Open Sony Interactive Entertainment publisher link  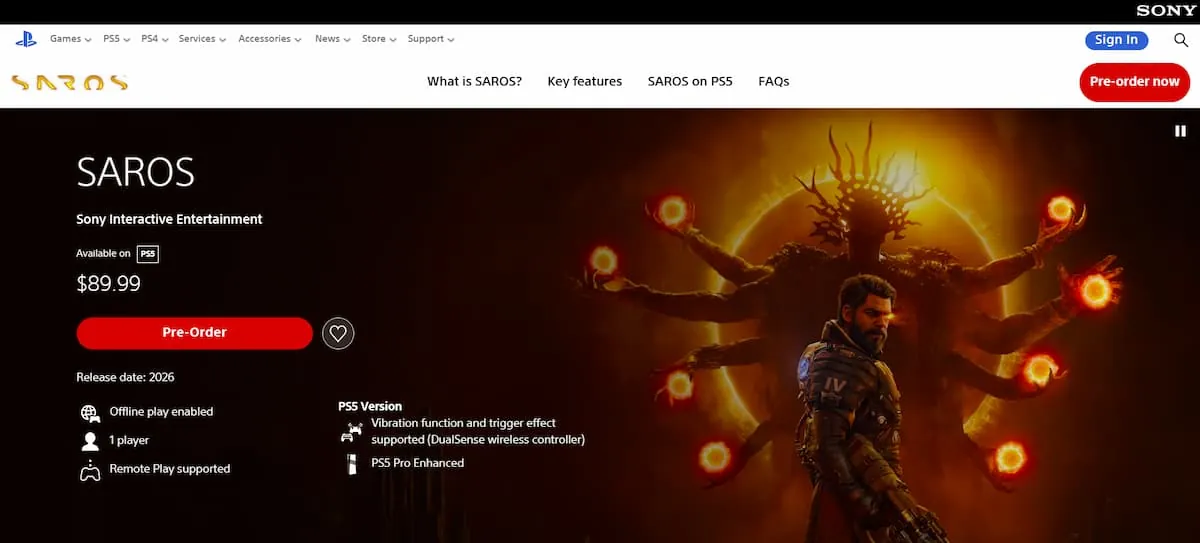point(169,220)
